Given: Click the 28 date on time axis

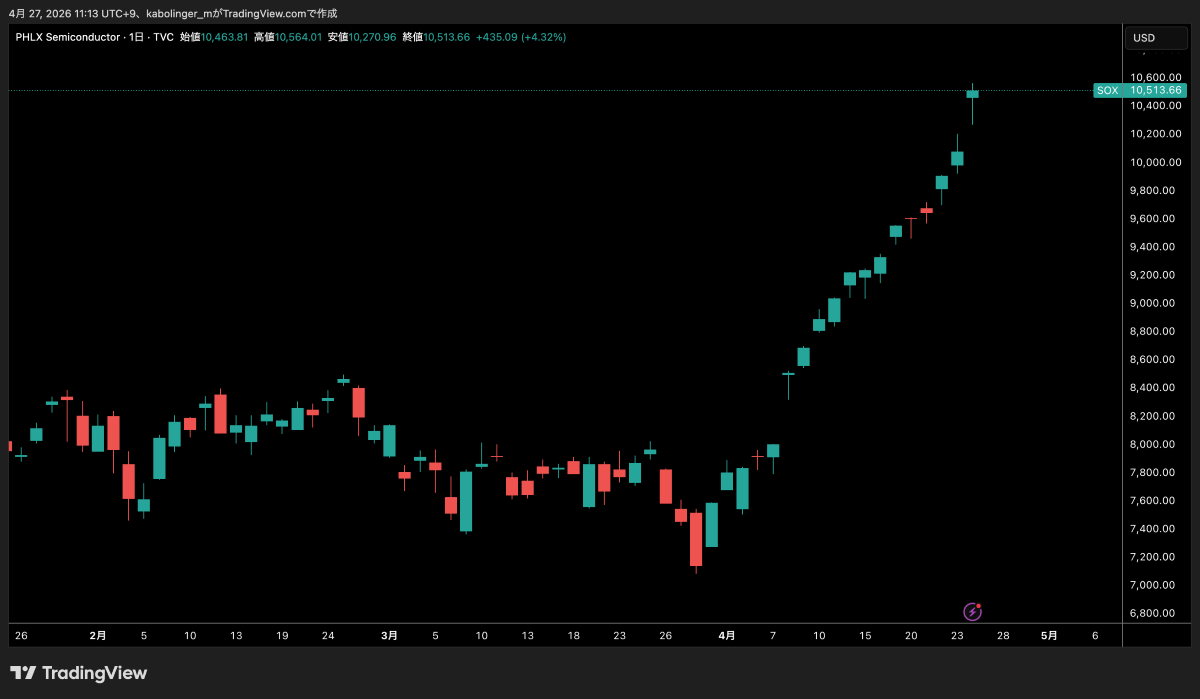Looking at the screenshot, I should [1003, 635].
